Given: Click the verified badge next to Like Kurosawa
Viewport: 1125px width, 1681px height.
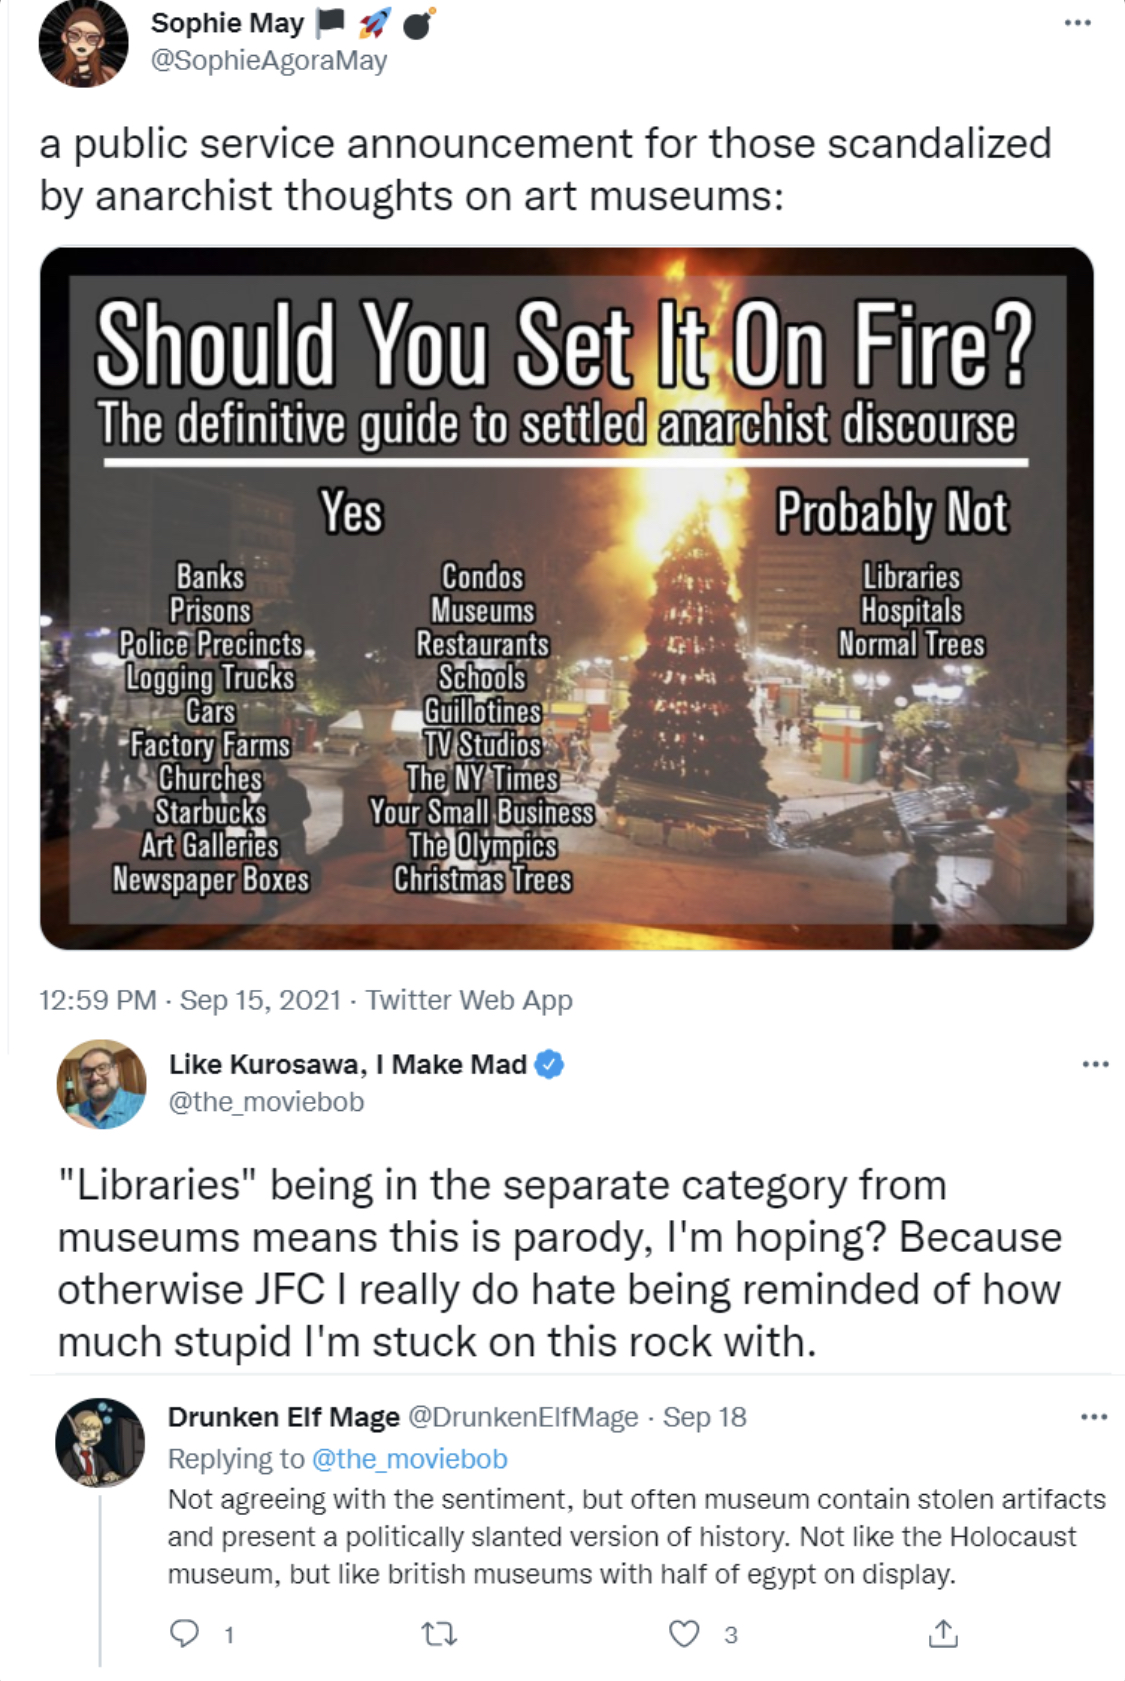Looking at the screenshot, I should click(x=549, y=1064).
